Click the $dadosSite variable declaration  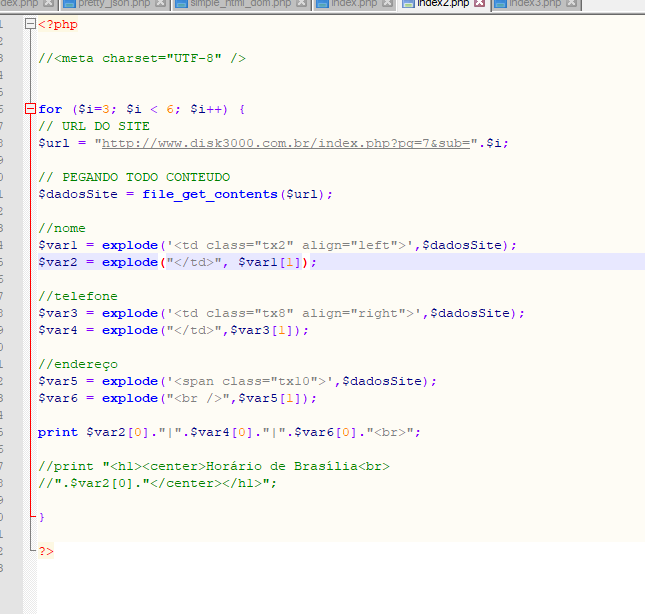(x=78, y=194)
